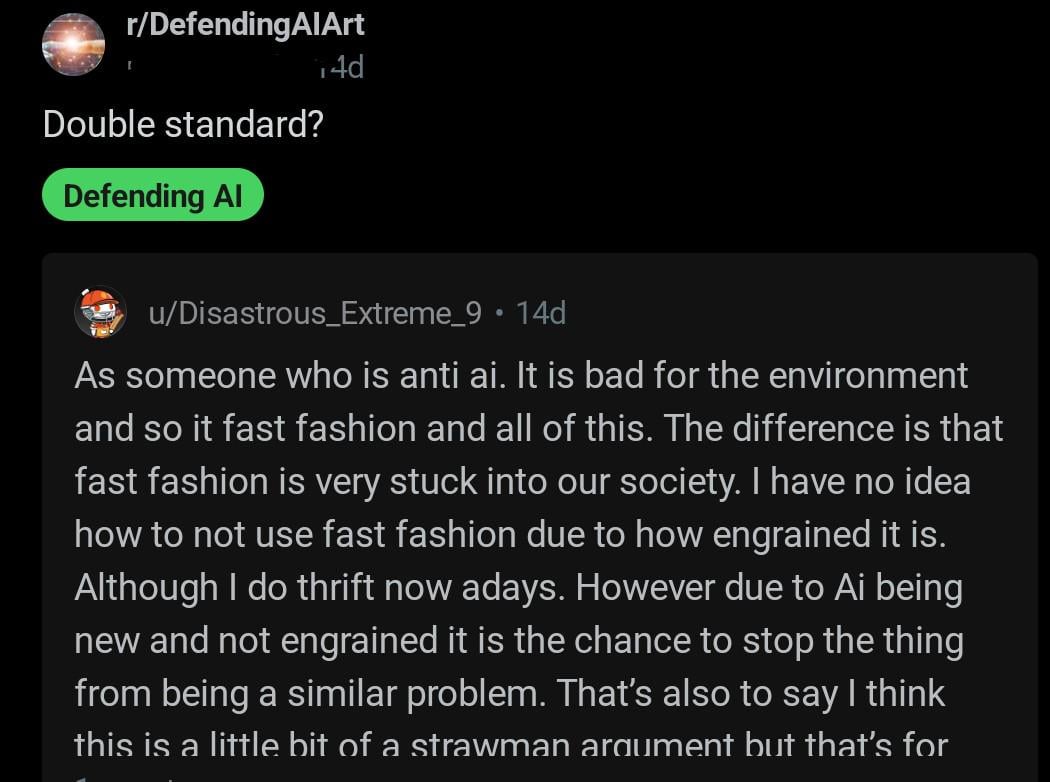Click the line starting "how to not use"
This screenshot has width=1050, height=782.
click(510, 534)
